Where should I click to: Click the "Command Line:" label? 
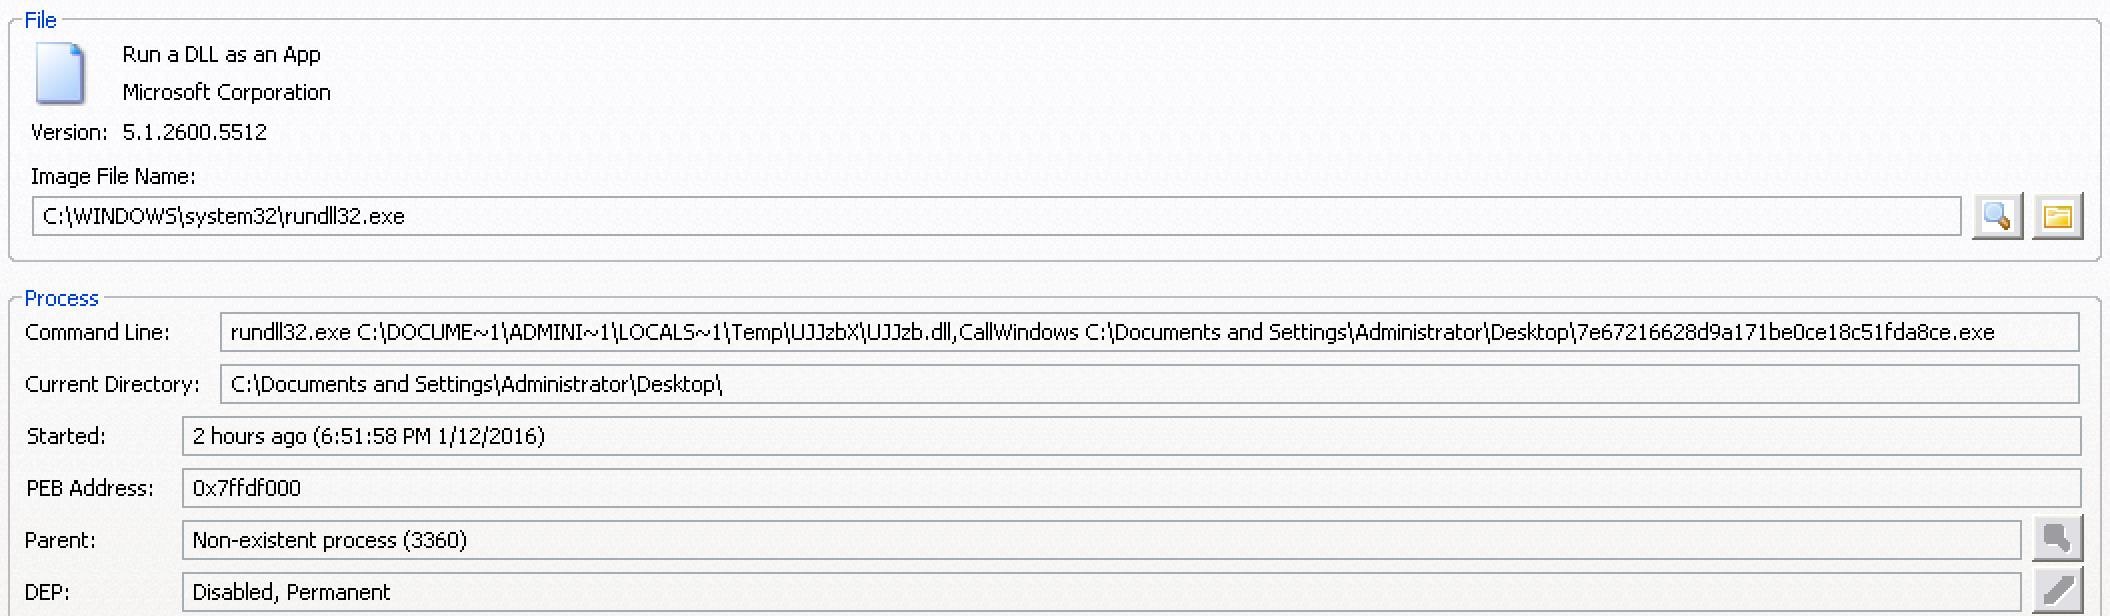click(97, 332)
